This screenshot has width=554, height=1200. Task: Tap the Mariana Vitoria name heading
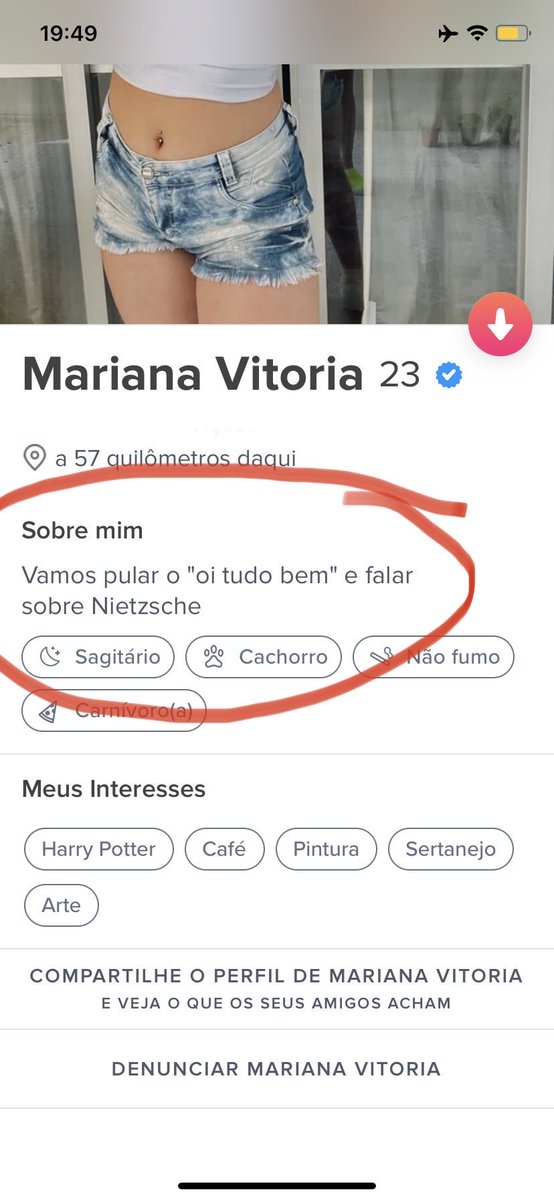192,376
